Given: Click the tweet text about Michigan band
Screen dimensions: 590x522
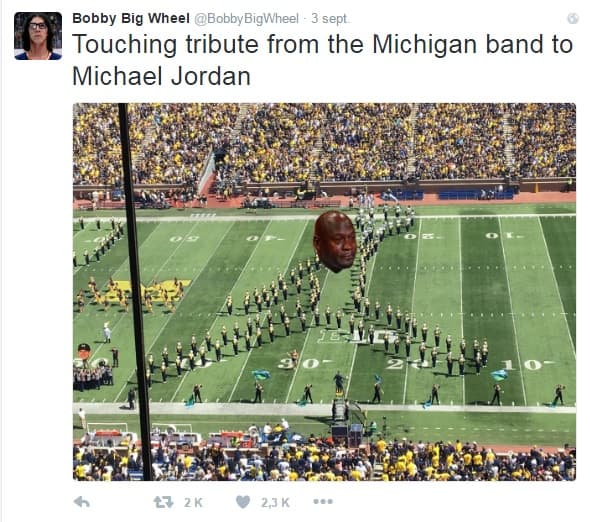Looking at the screenshot, I should pos(322,60).
